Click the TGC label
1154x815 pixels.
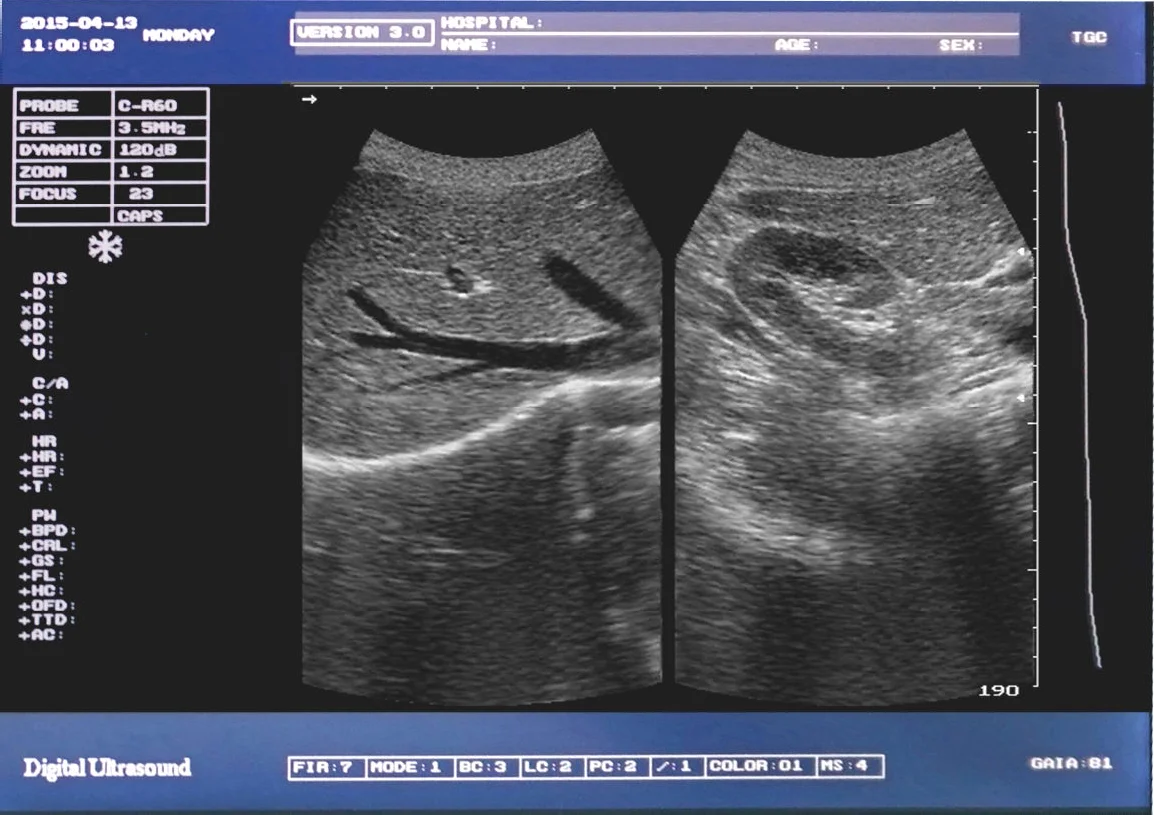(x=1088, y=37)
